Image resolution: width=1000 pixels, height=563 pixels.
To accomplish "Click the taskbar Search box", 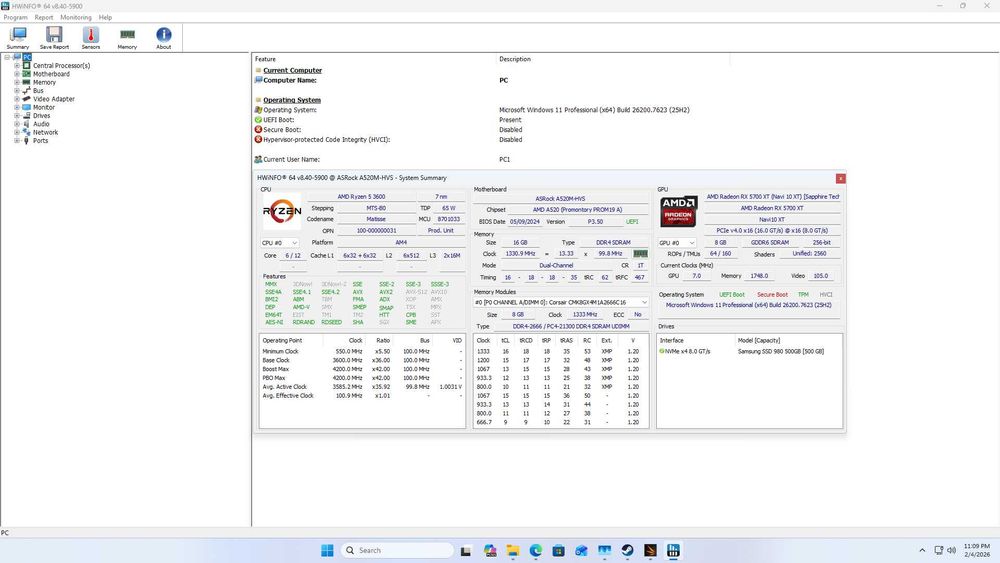I will pyautogui.click(x=397, y=550).
